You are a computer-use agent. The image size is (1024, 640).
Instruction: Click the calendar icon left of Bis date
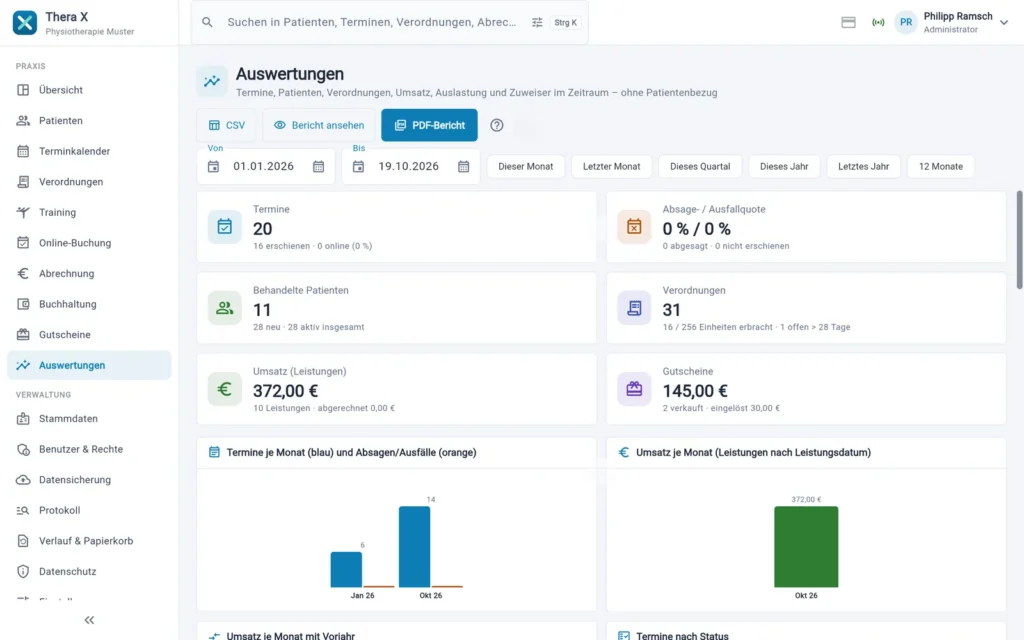tap(359, 167)
